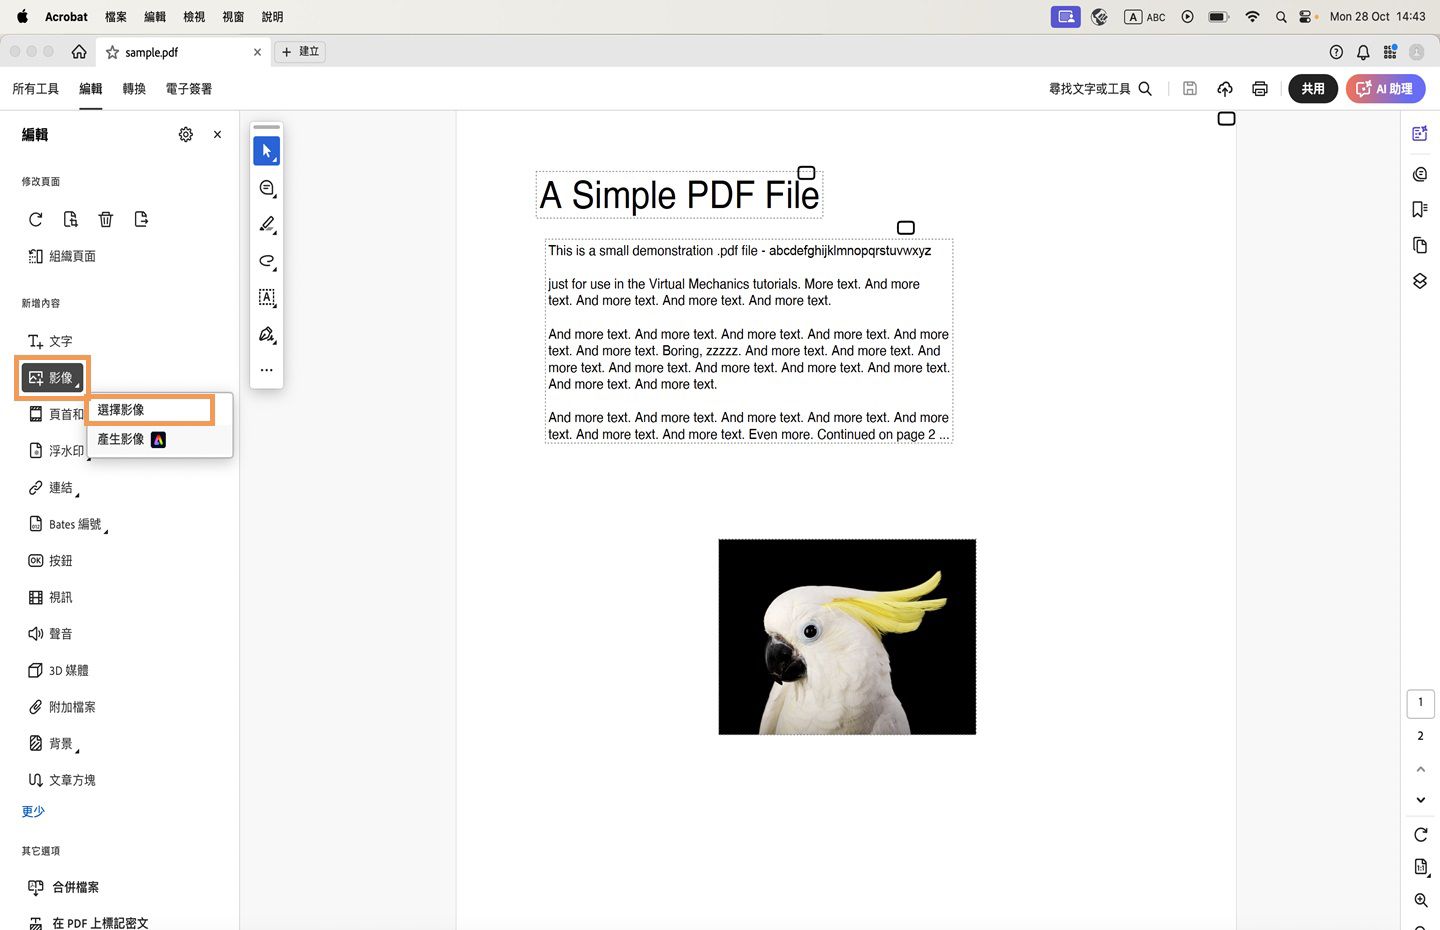Open the 更多 toolbar overflow menu
Viewport: 1440px width, 930px height.
[266, 369]
